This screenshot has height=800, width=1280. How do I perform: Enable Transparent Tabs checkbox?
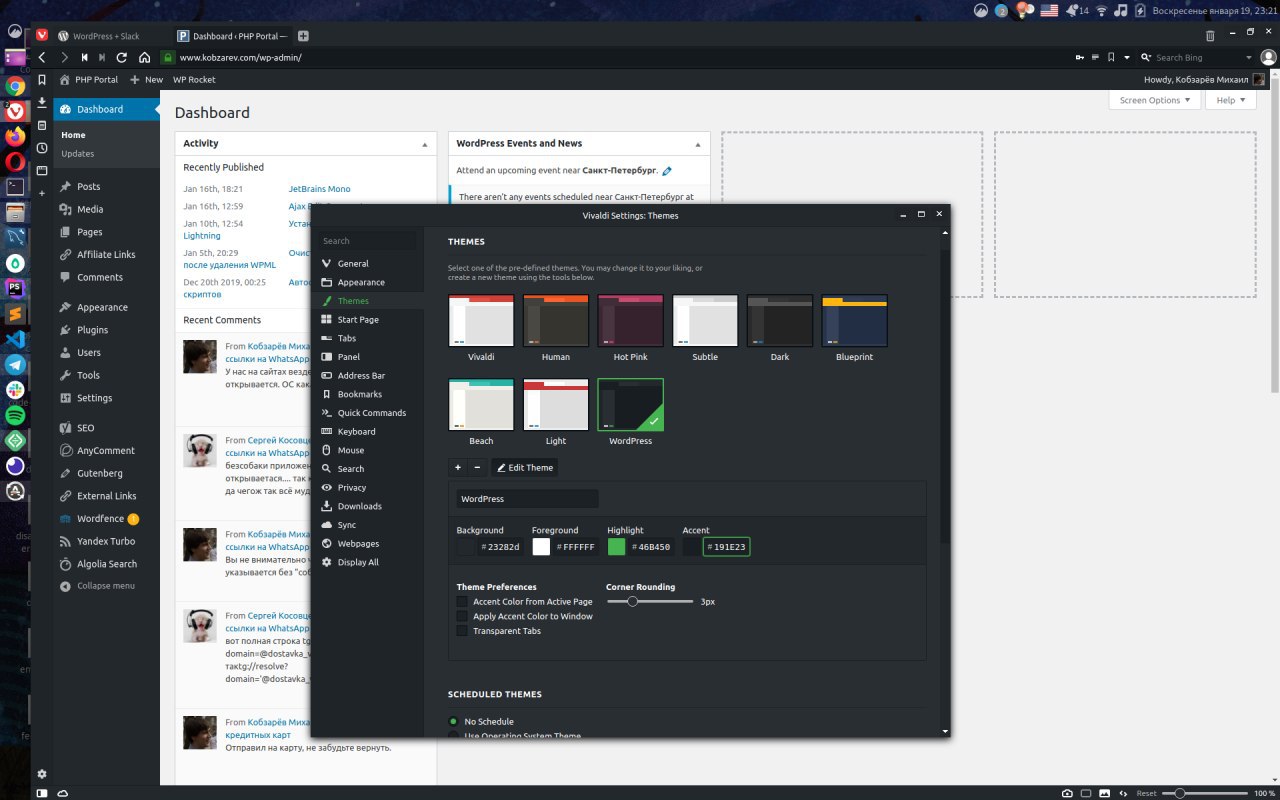point(462,631)
